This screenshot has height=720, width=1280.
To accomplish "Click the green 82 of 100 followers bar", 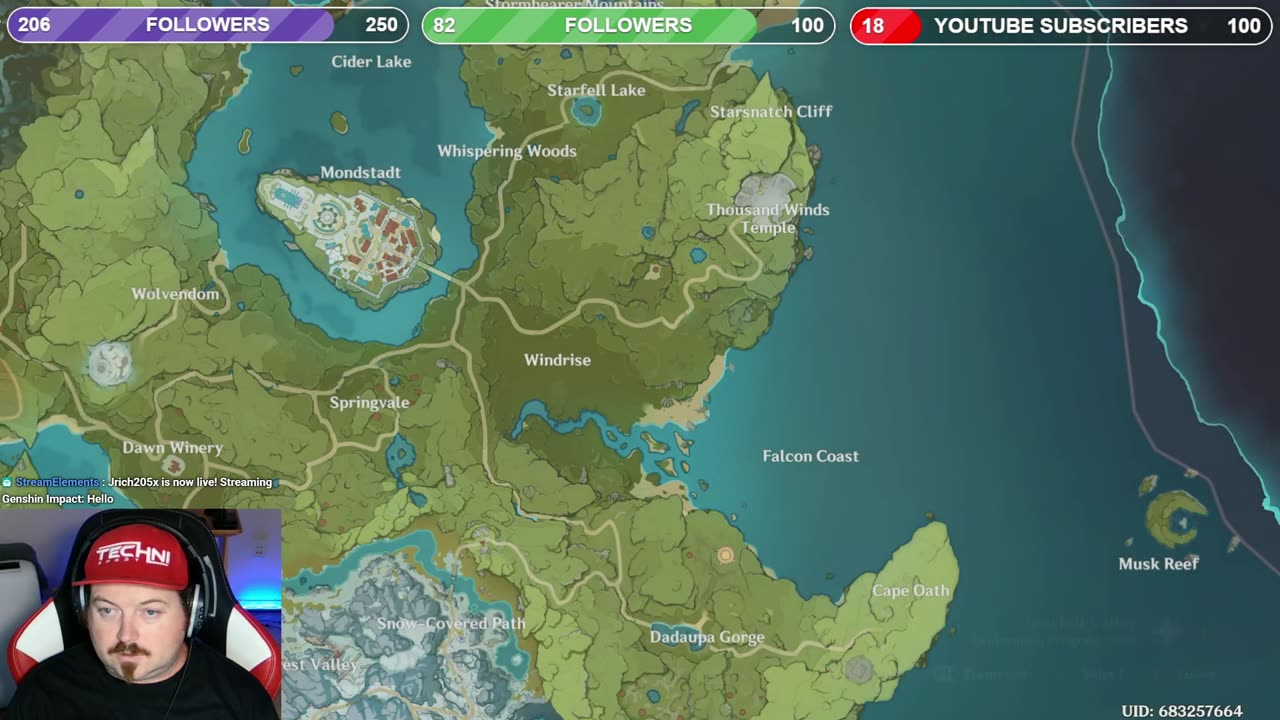I will coord(628,25).
